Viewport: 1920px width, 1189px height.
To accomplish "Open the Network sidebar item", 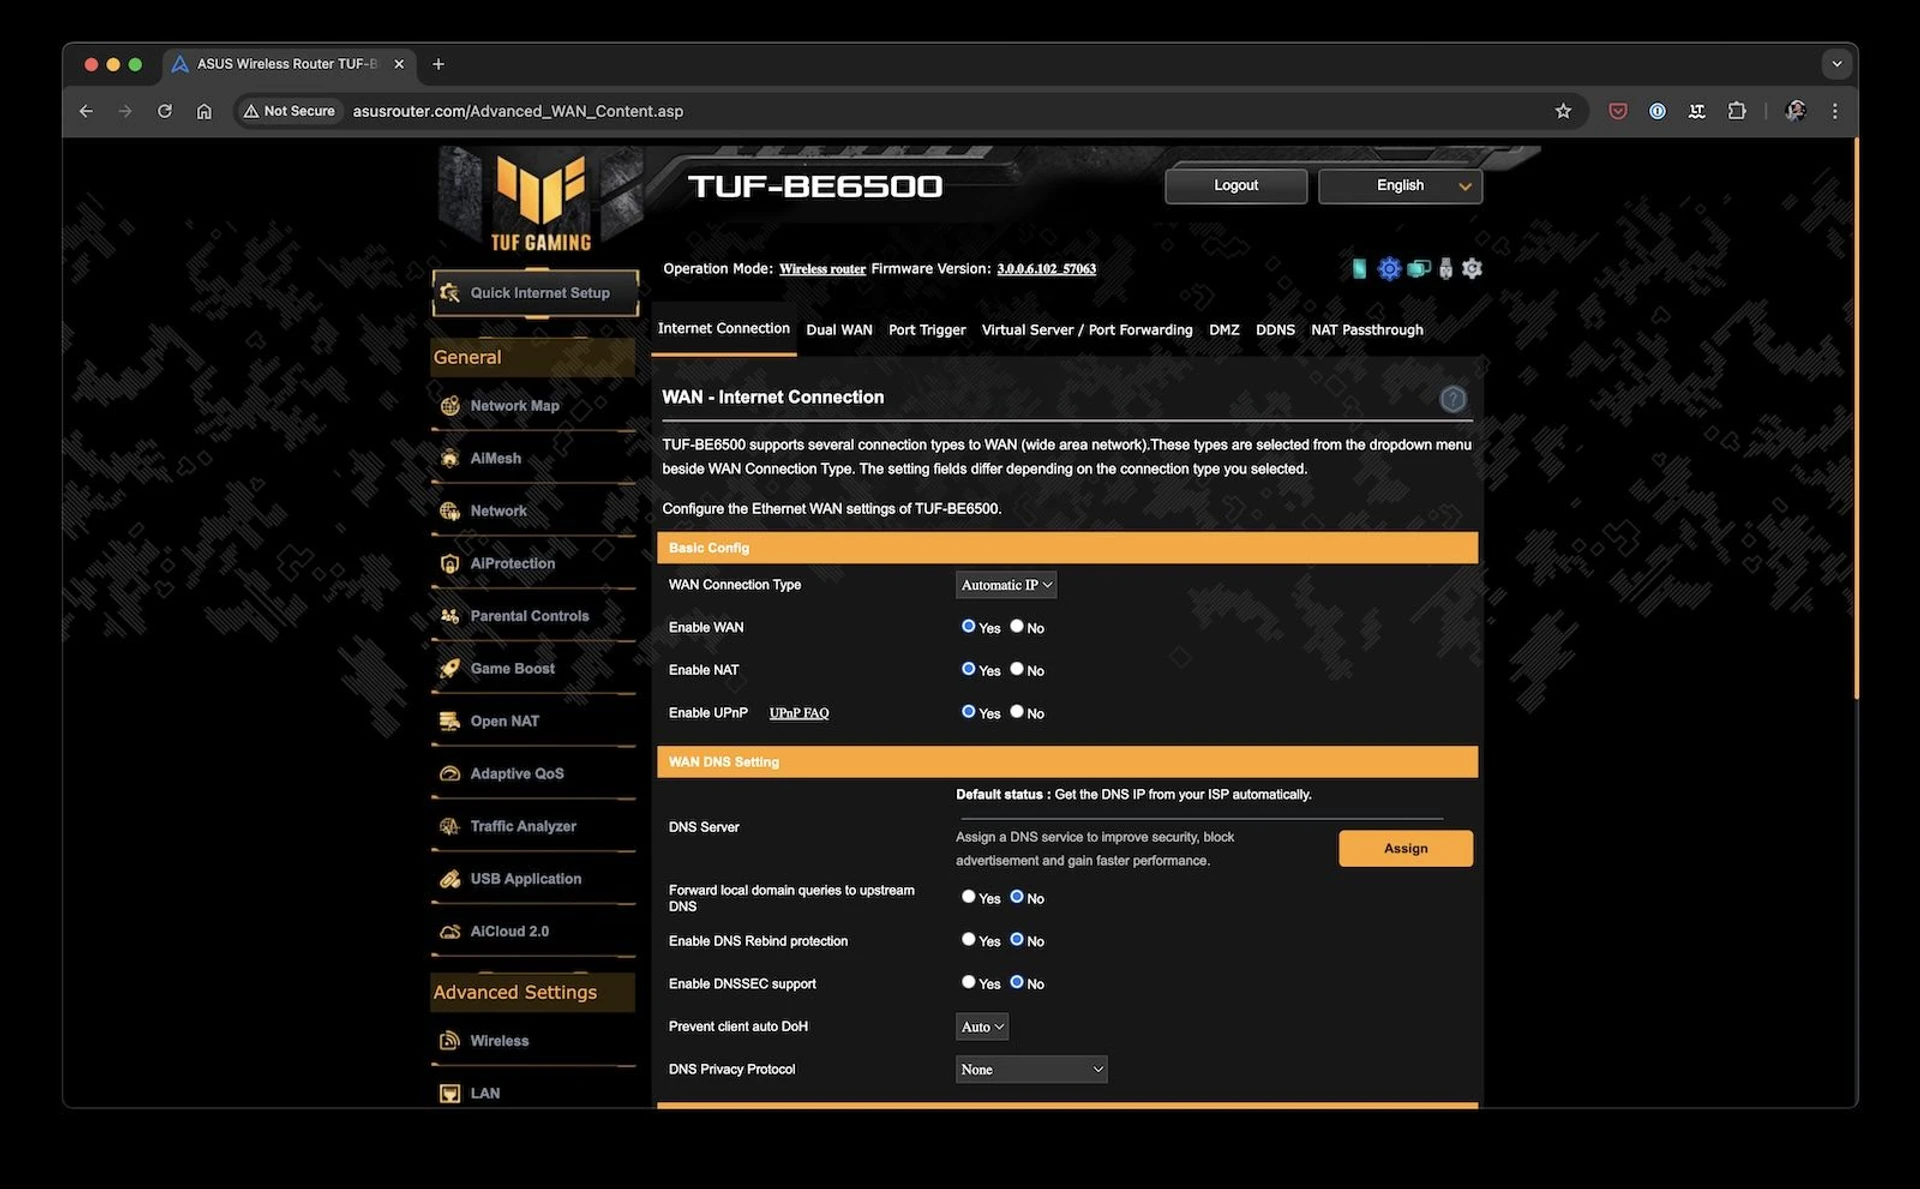I will pyautogui.click(x=533, y=511).
